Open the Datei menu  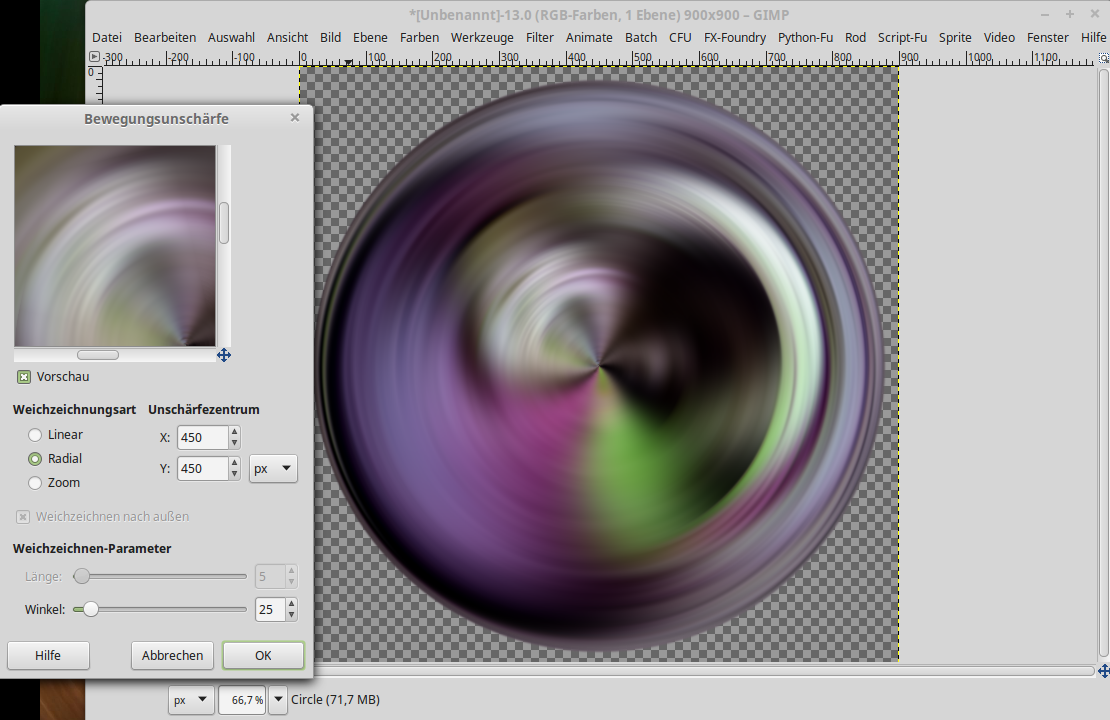[x=107, y=38]
